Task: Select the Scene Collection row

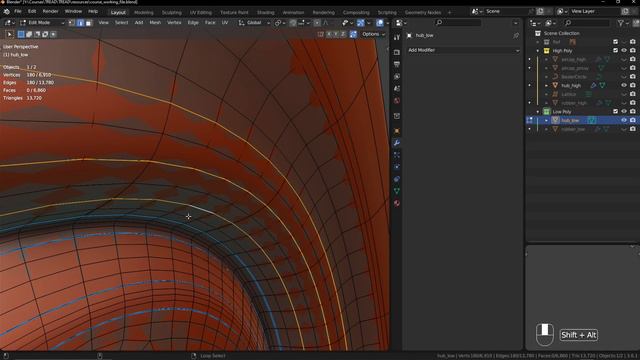Action: [x=561, y=33]
